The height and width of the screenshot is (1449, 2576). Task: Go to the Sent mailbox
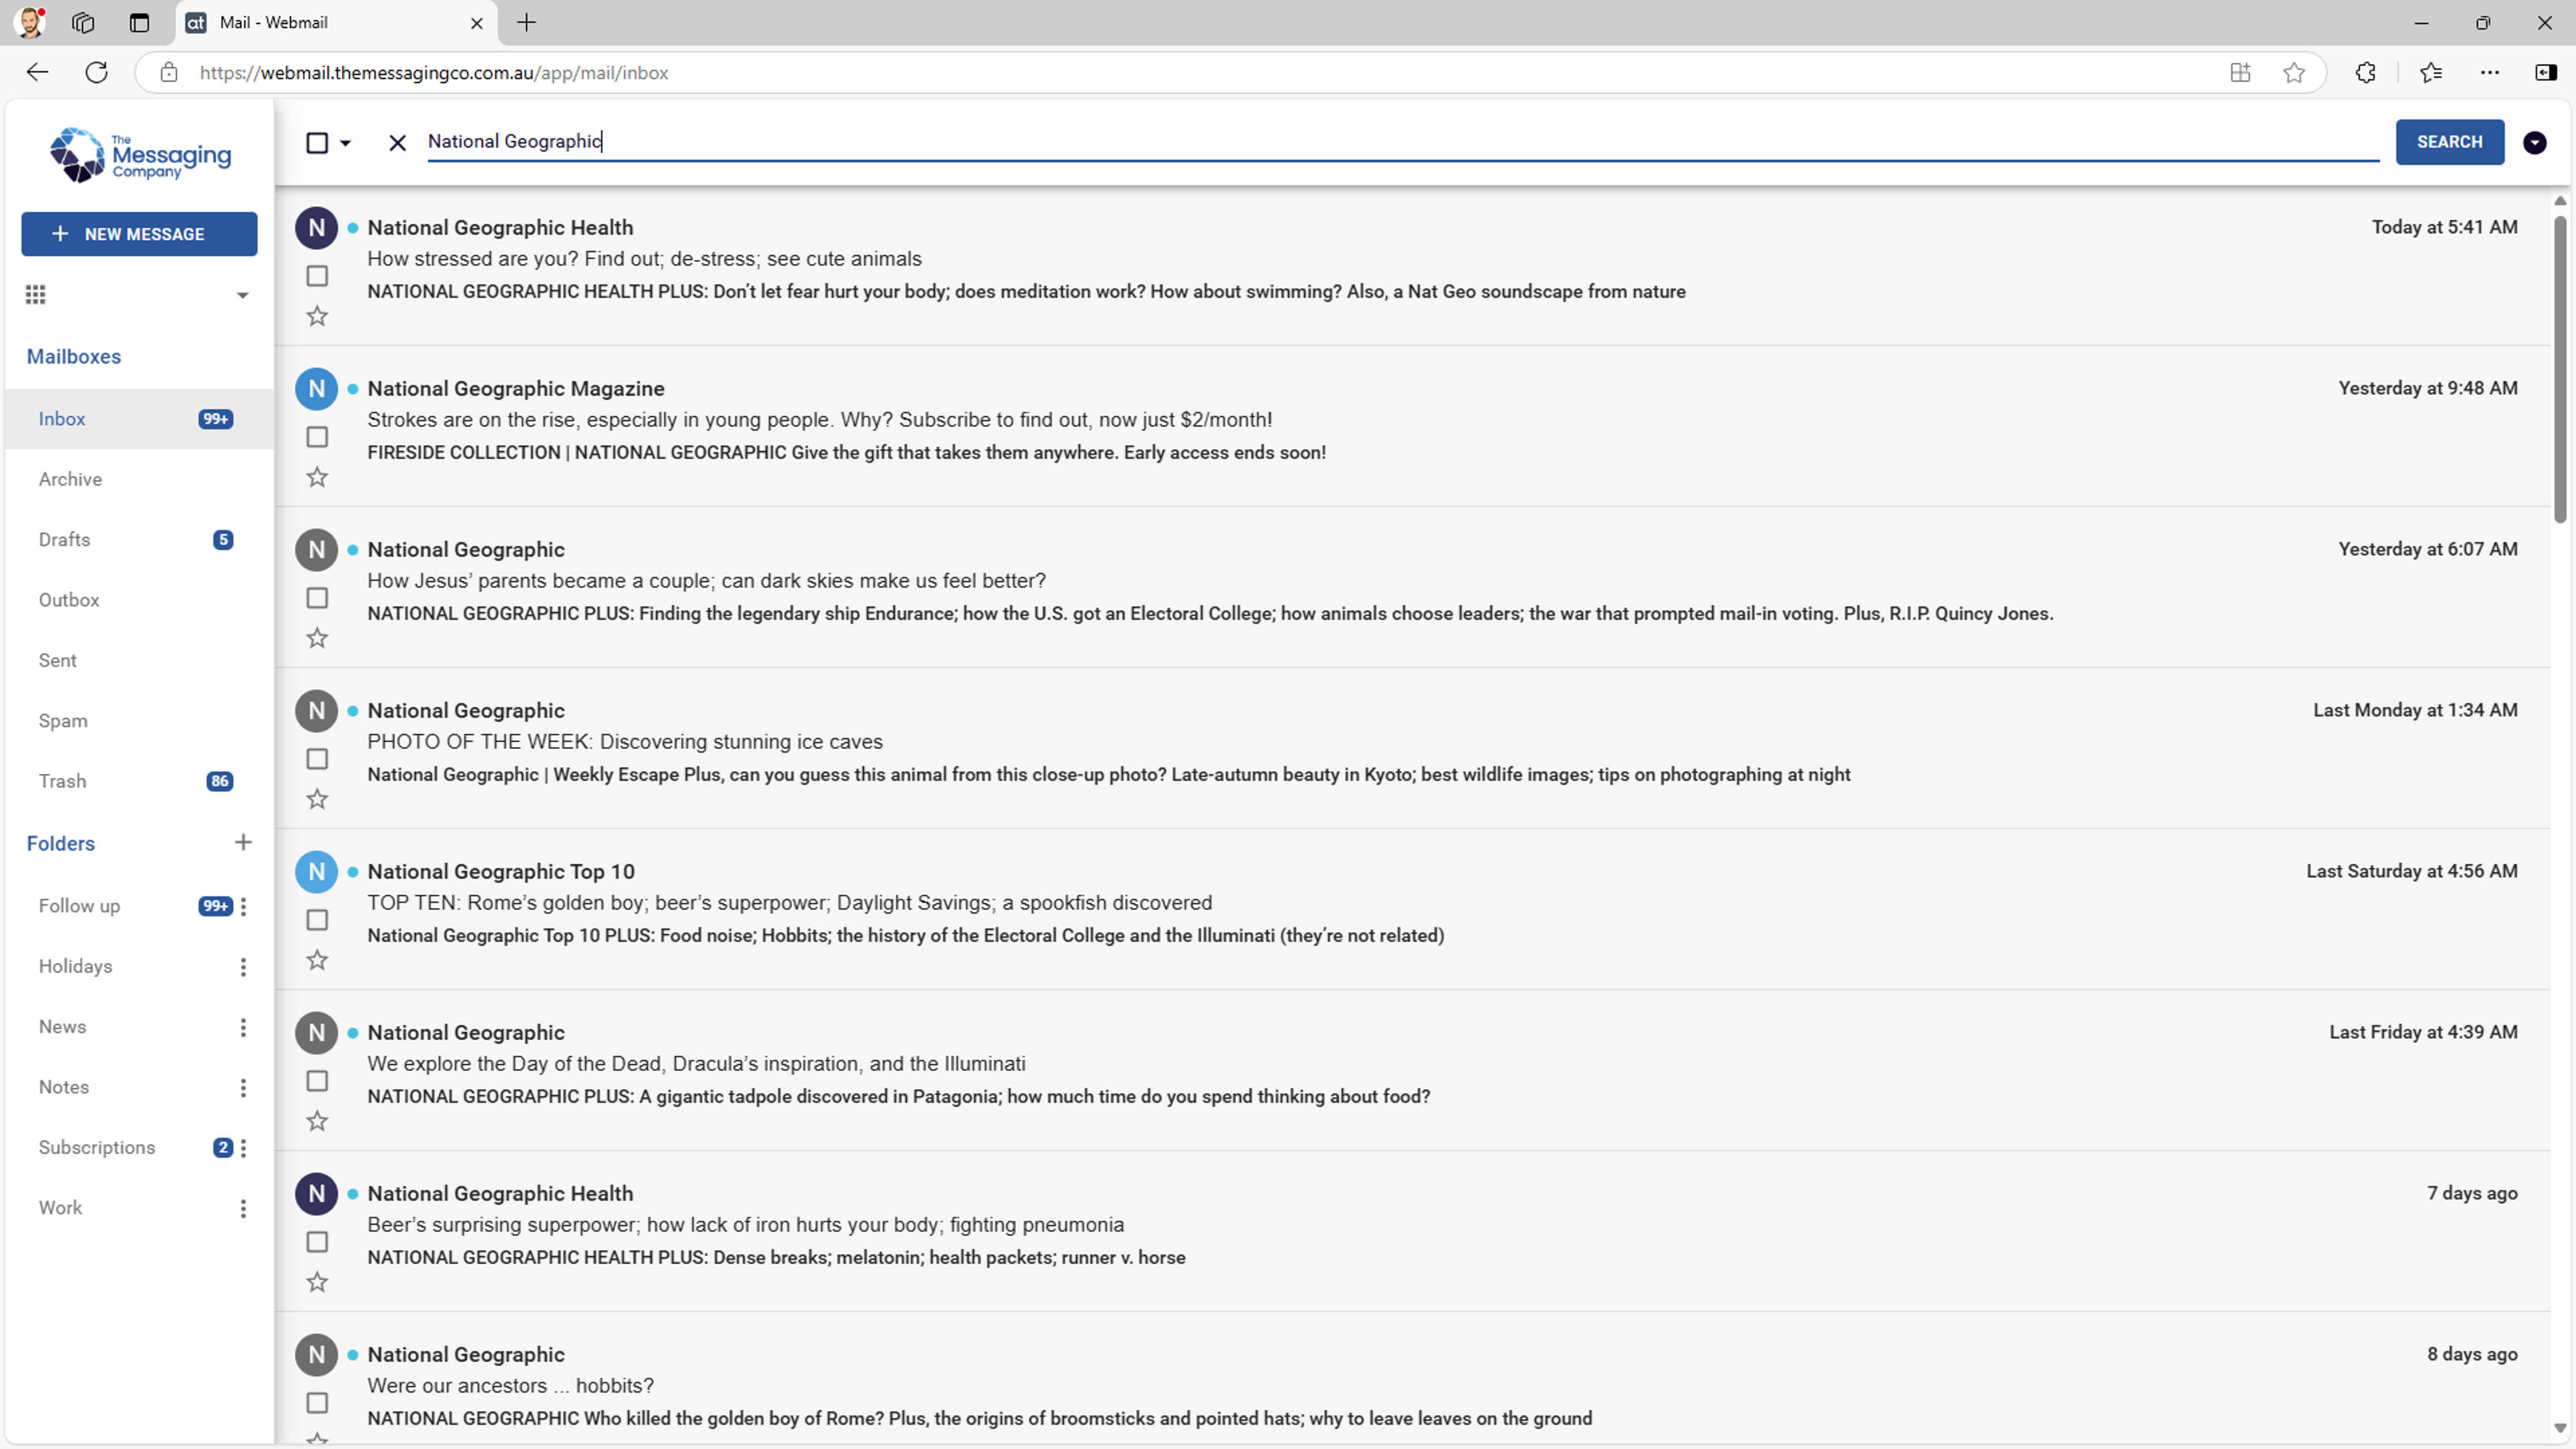(x=139, y=660)
